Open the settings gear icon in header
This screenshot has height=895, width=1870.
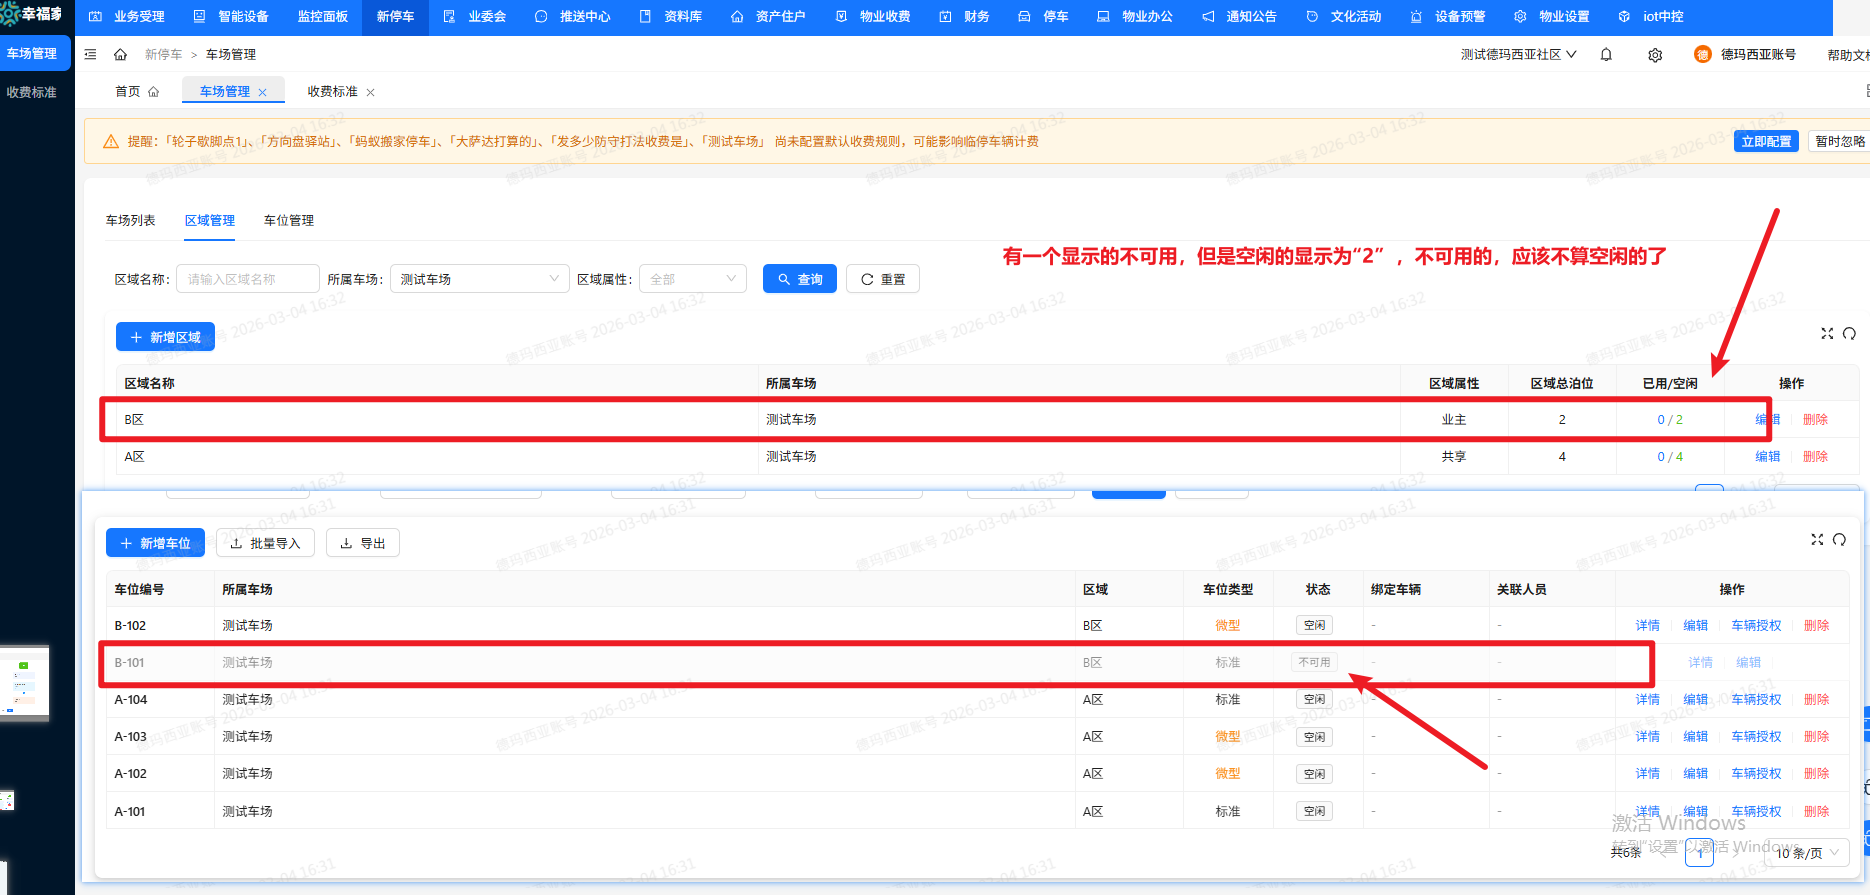1655,55
